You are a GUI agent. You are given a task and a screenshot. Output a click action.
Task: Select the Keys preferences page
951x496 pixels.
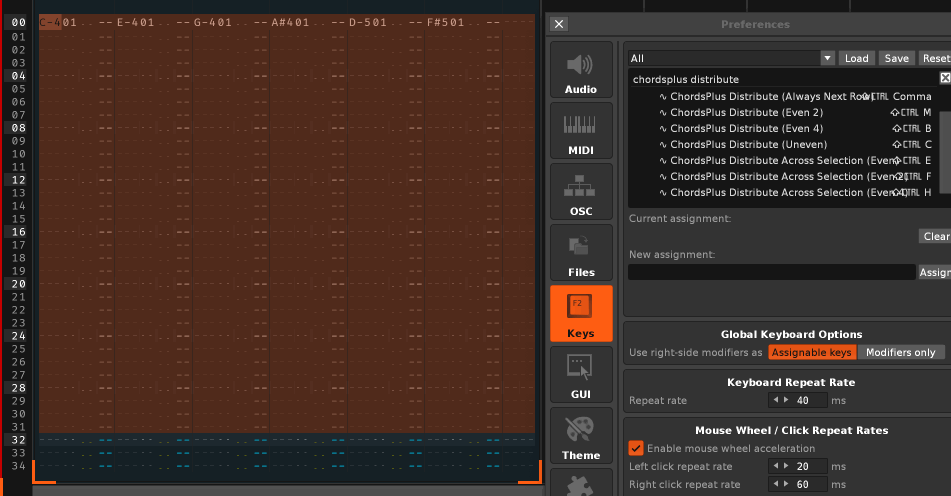pyautogui.click(x=581, y=315)
